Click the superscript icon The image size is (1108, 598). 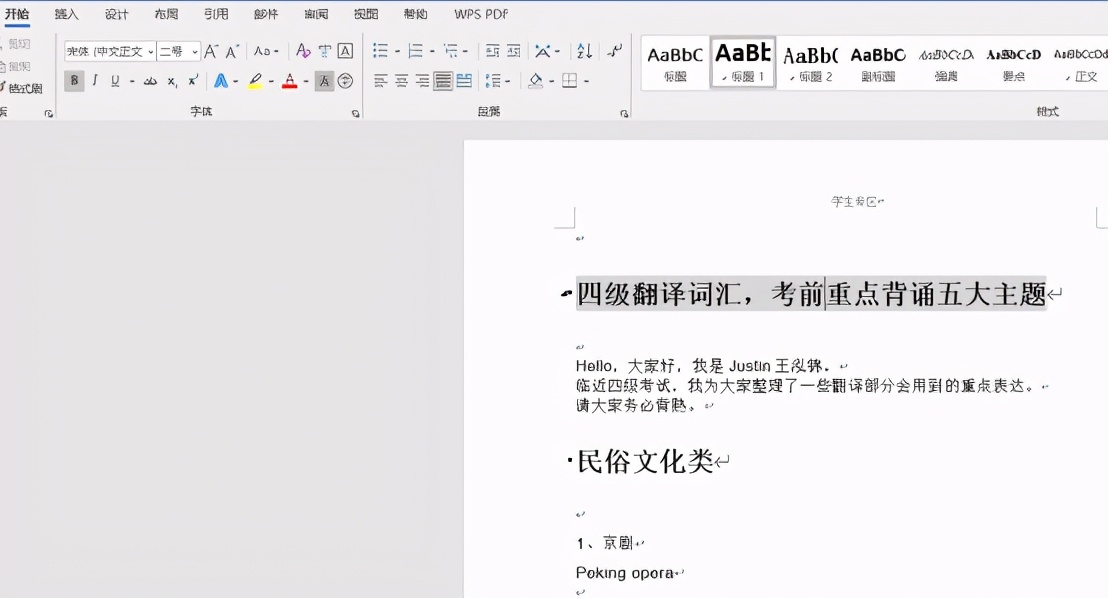tap(191, 81)
